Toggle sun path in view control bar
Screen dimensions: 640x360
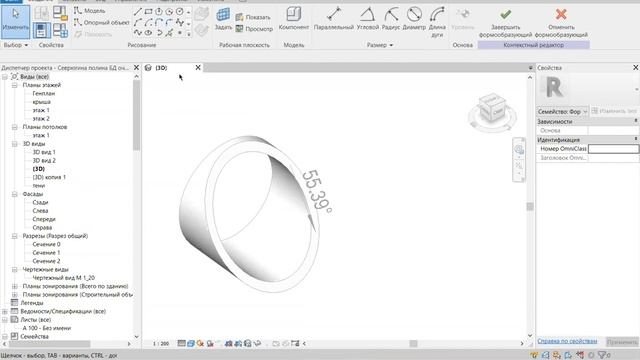200,344
